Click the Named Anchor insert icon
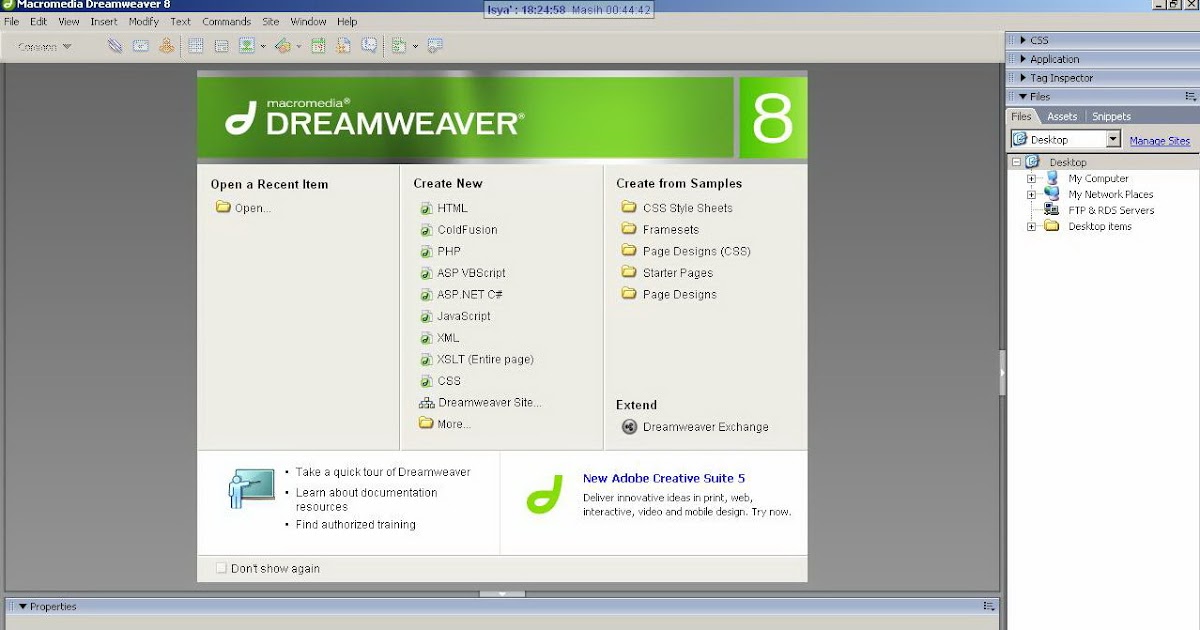This screenshot has height=630, width=1200. click(x=166, y=46)
